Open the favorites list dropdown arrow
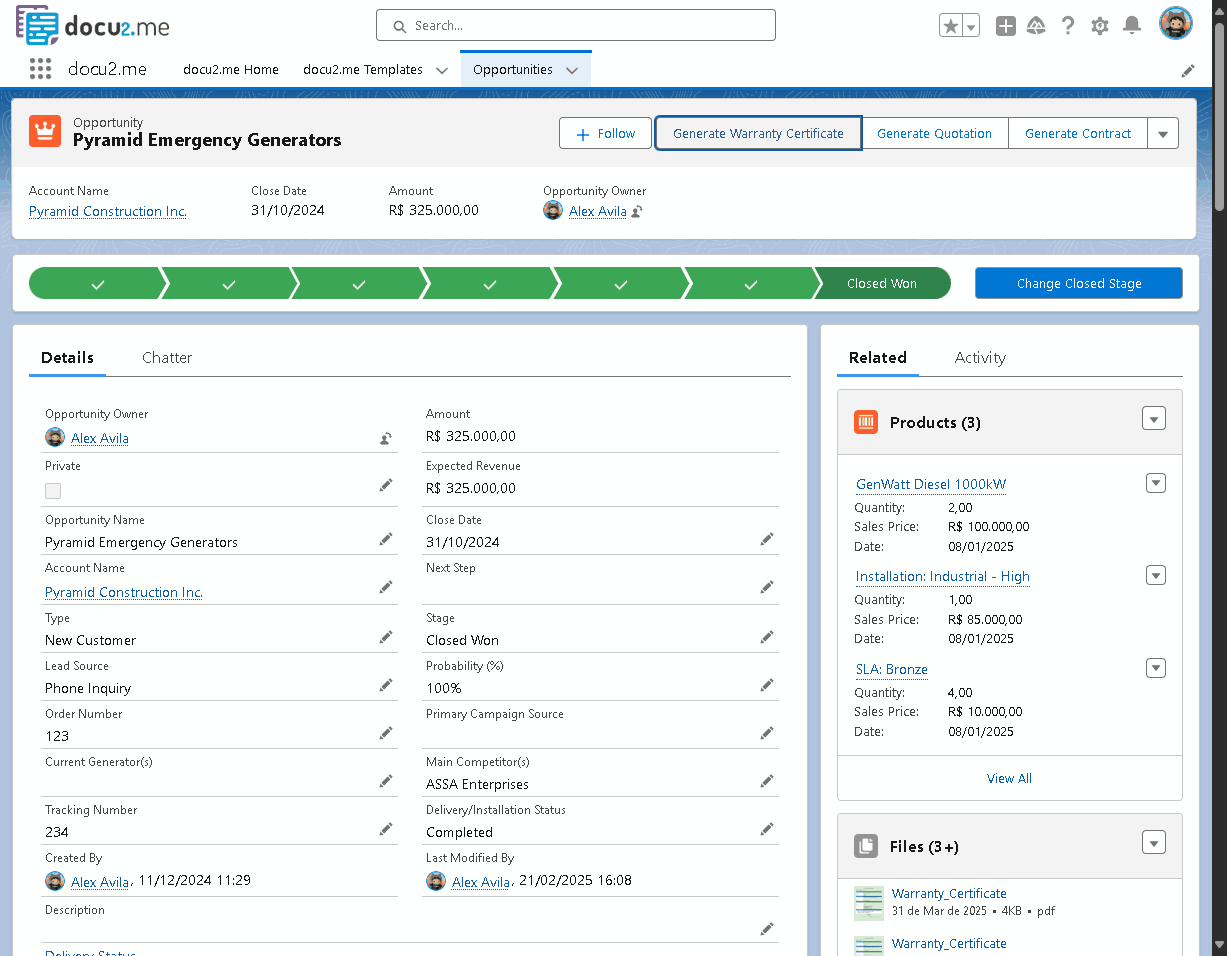Screen dimensions: 1227x956 (x=971, y=27)
